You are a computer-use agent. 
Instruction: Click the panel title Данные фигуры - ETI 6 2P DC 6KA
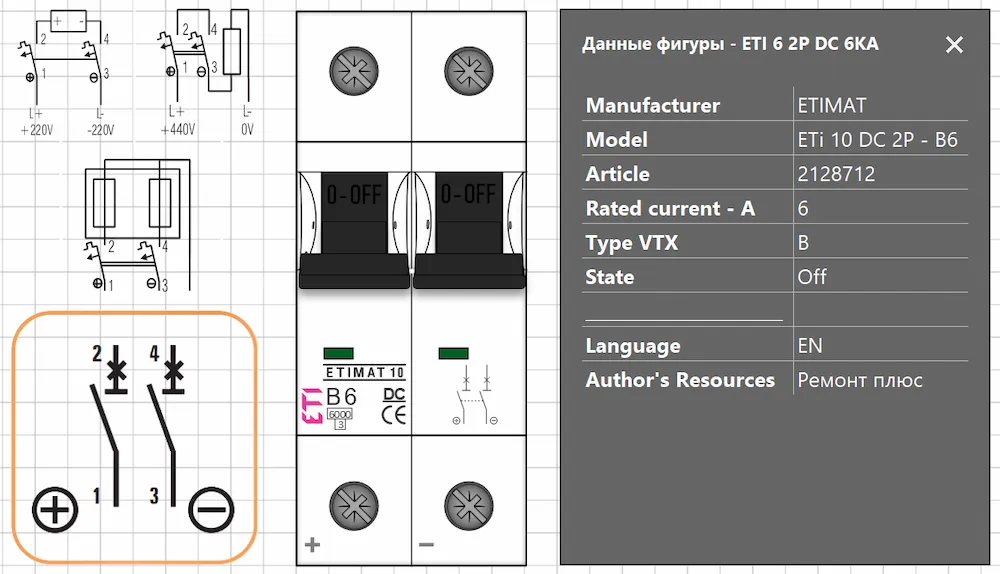click(730, 44)
